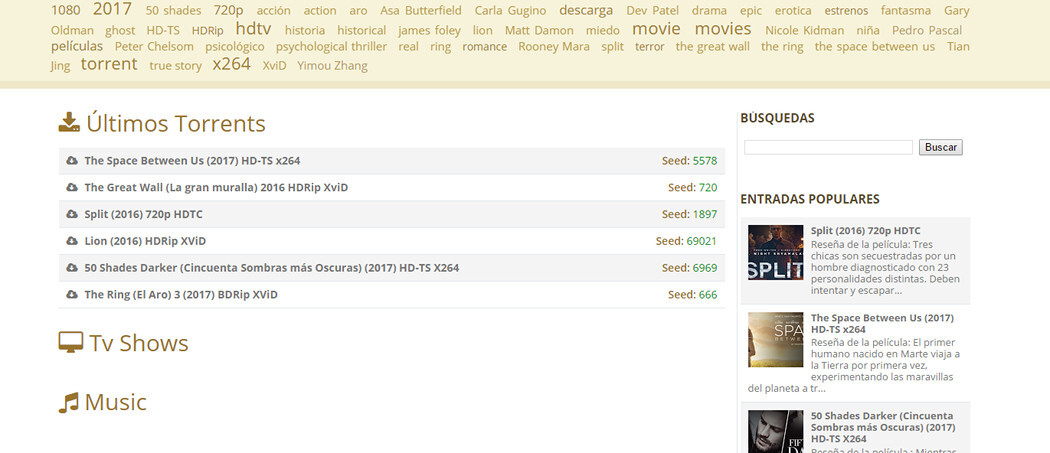Open Lion (2016) HDRip XViD torrent link
The width and height of the screenshot is (1050, 453).
pos(145,241)
